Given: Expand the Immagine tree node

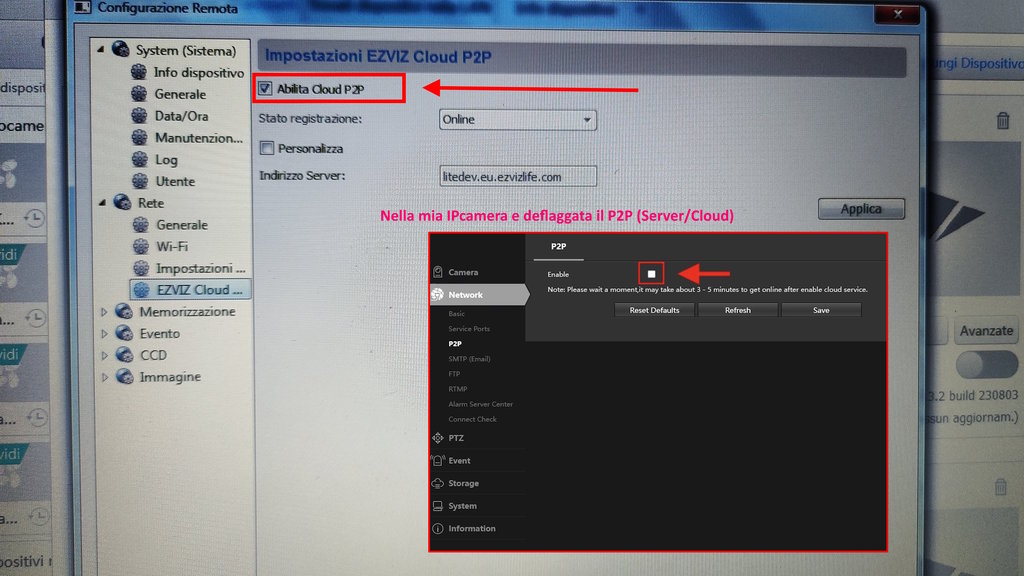Looking at the screenshot, I should (x=104, y=377).
